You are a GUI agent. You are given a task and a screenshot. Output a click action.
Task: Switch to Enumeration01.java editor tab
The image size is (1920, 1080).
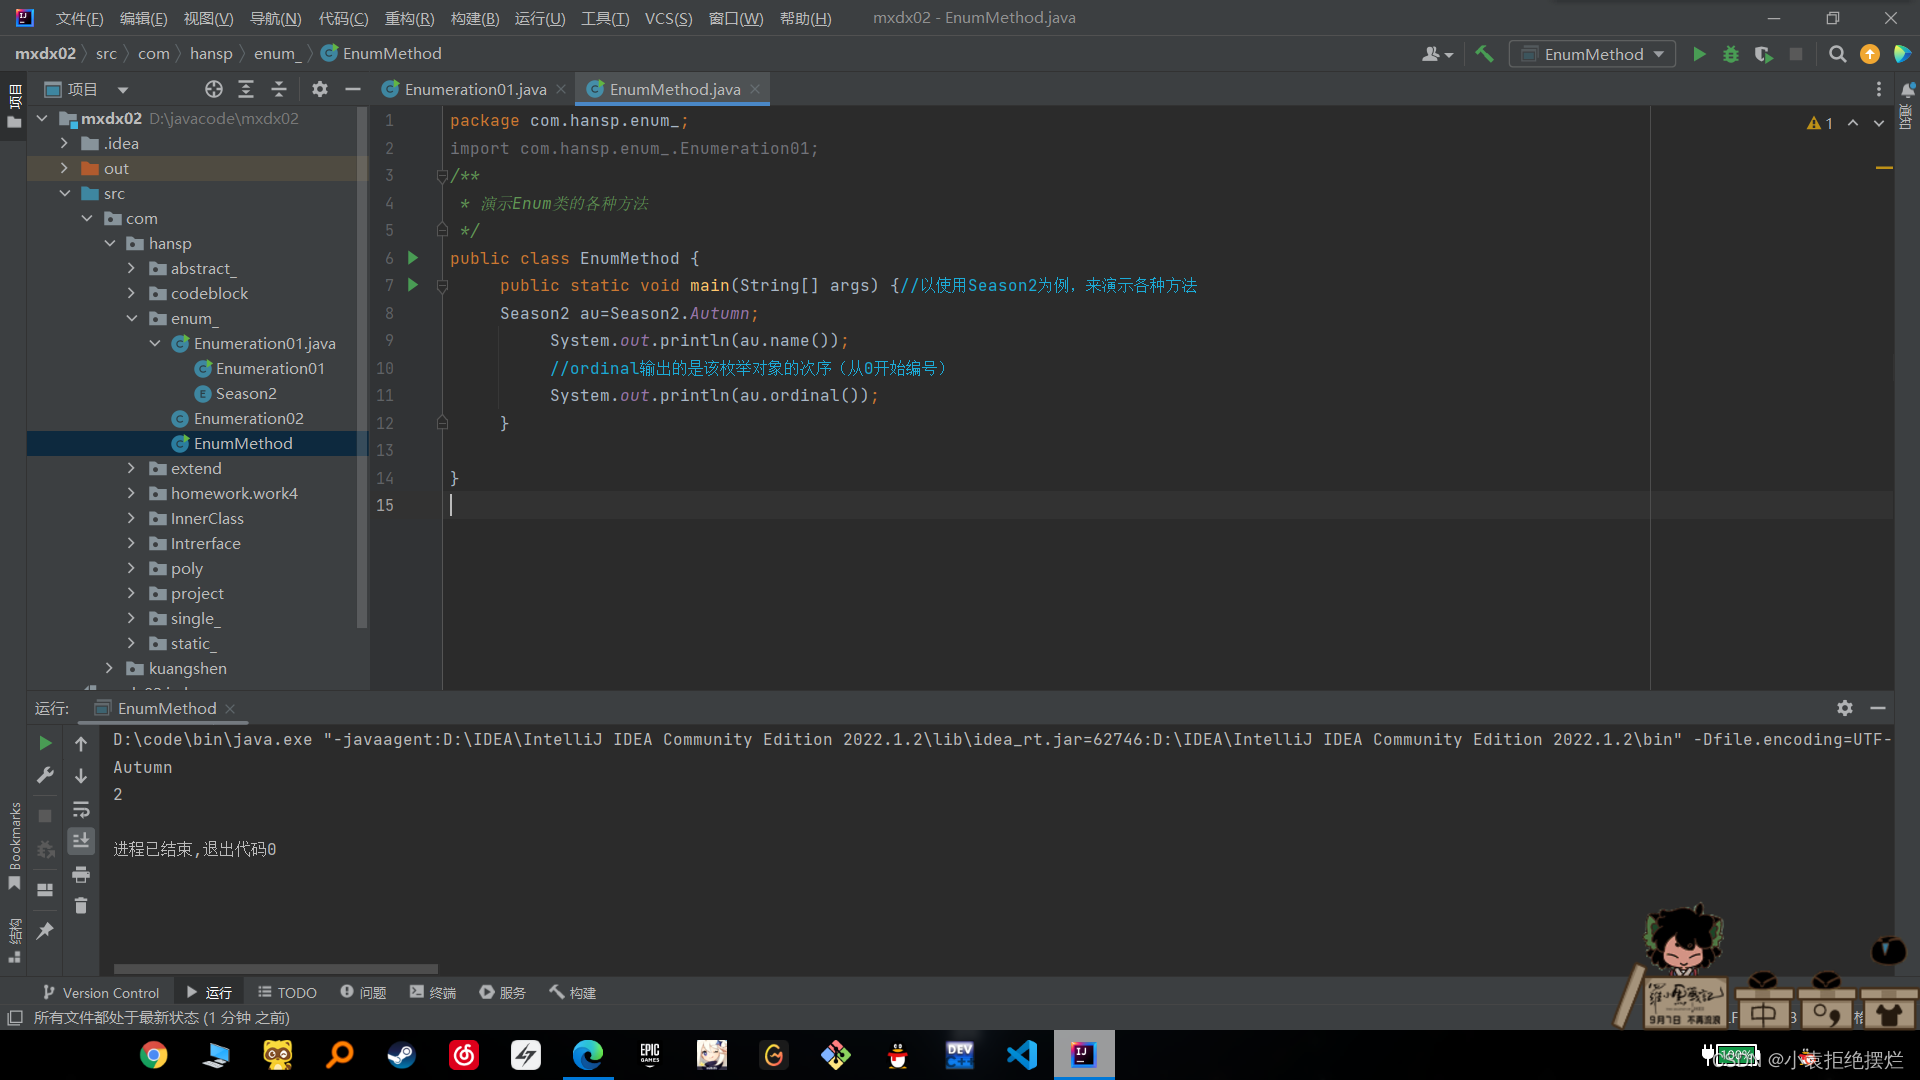[475, 89]
